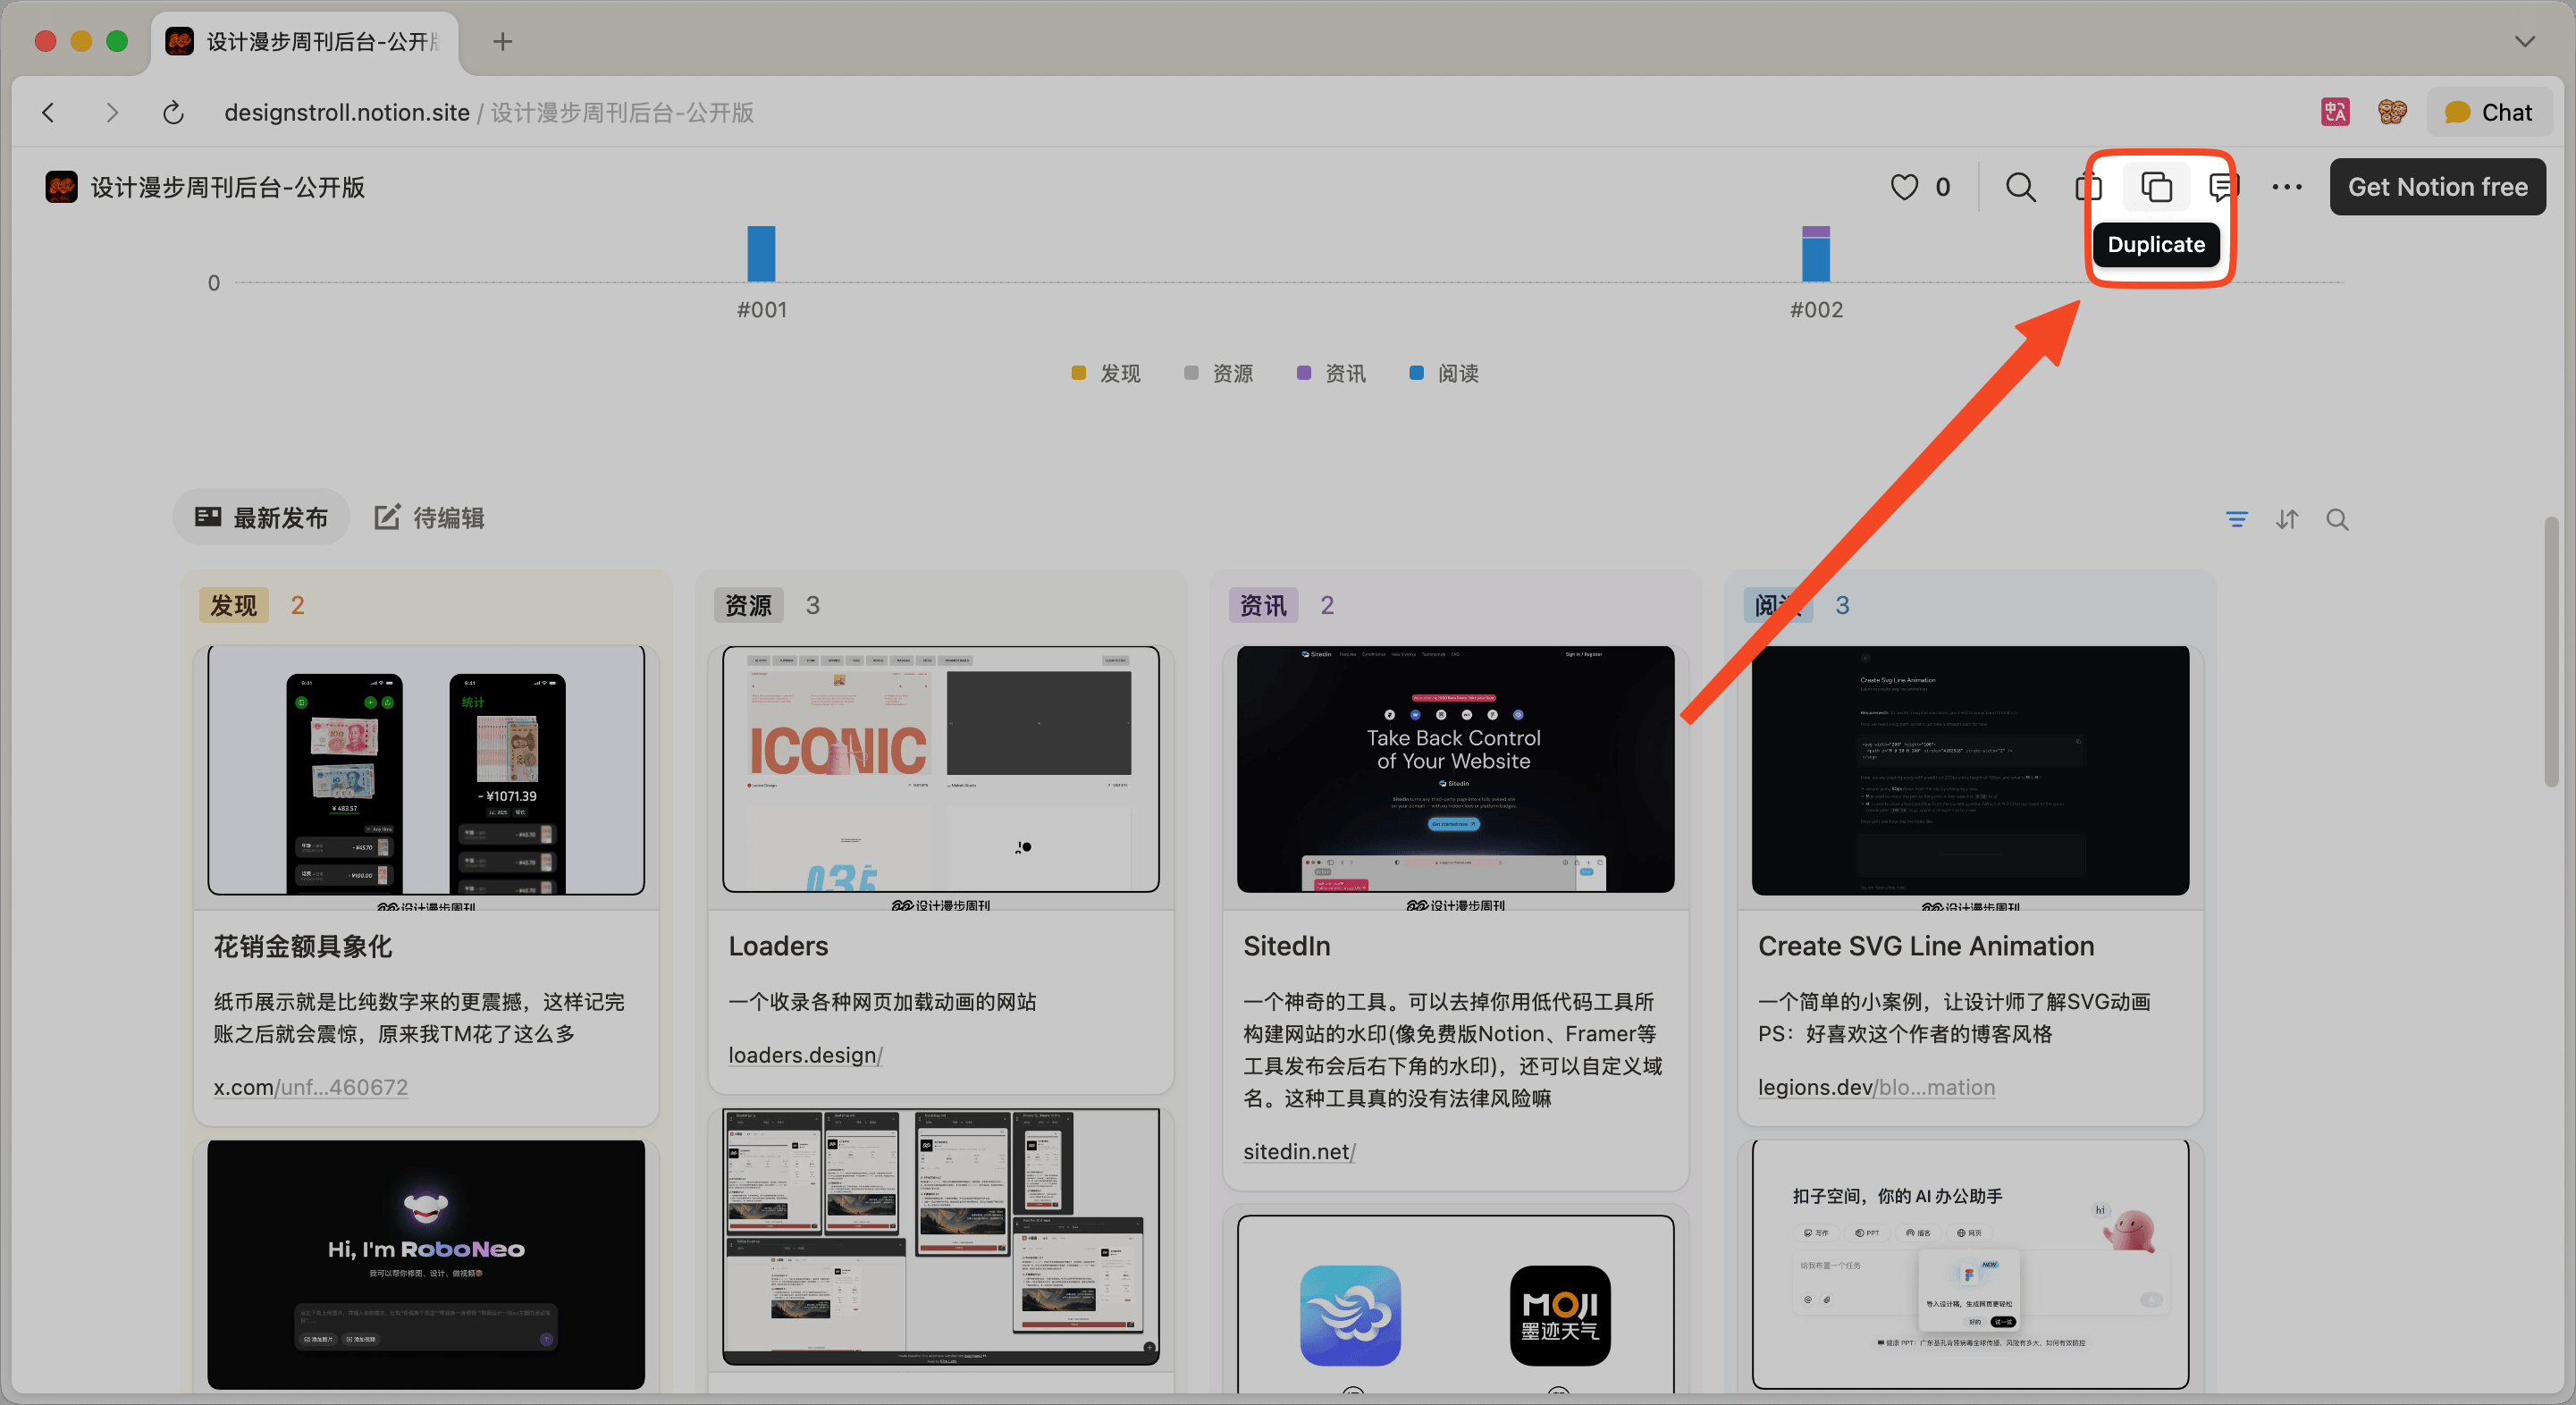Viewport: 2576px width, 1405px height.
Task: Click the blue #001 chart bar
Action: point(761,254)
